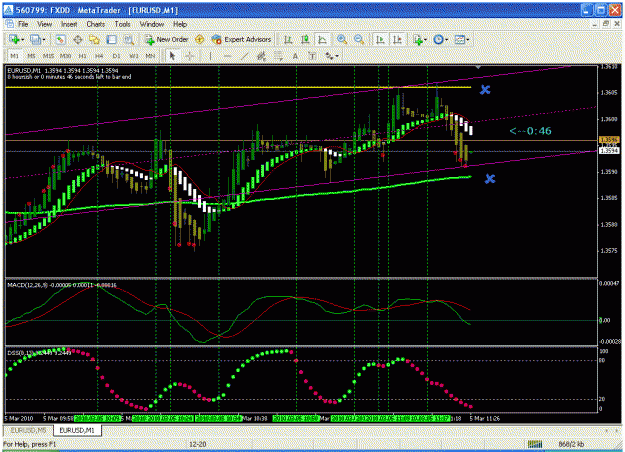Select the W1 timeframe button

[134, 56]
